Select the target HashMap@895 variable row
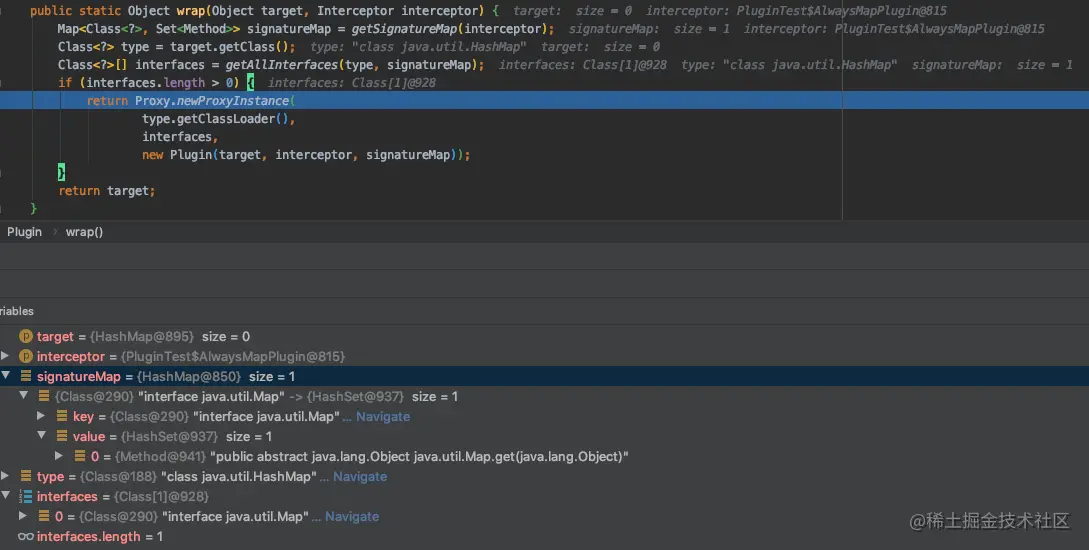Viewport: 1089px width, 550px height. pos(544,337)
